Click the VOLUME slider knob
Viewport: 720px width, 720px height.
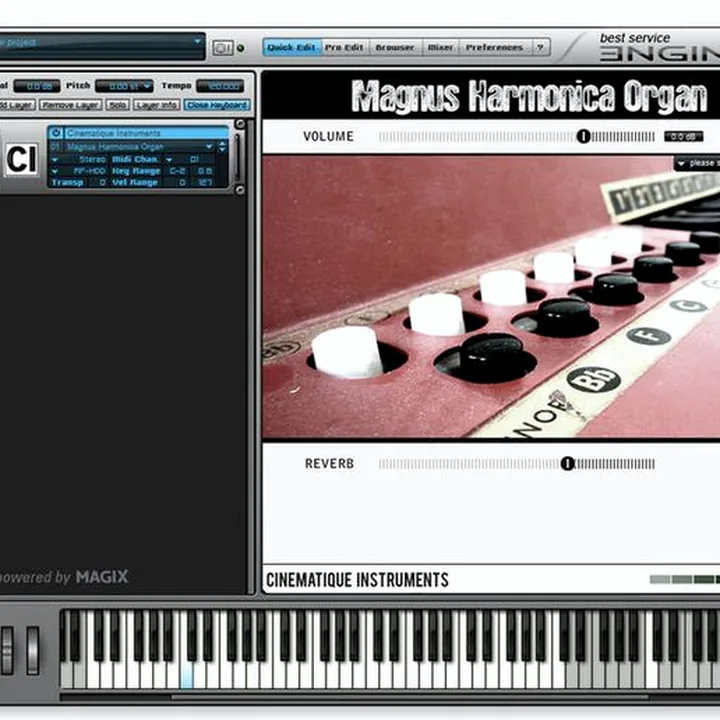(583, 136)
